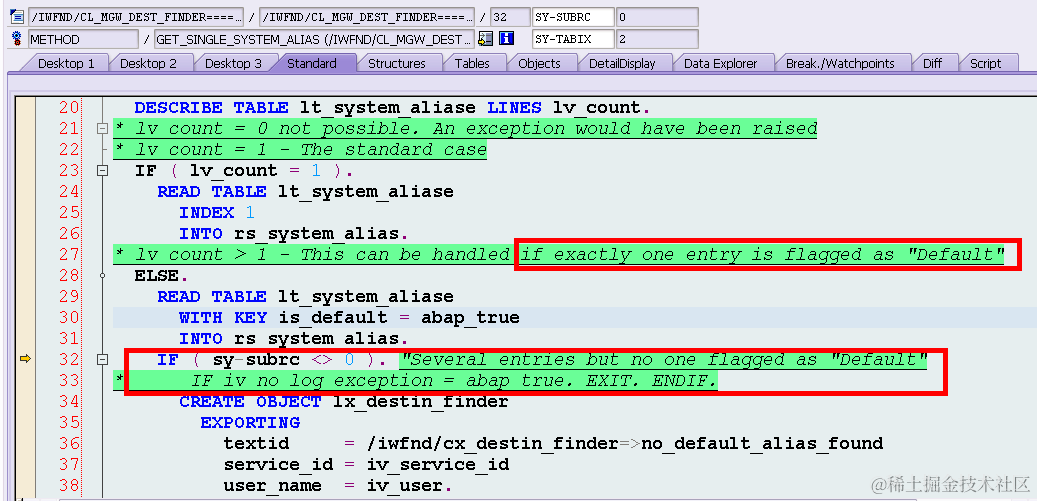Click the SY-TABIX field name box
The image size is (1037, 501).
[x=573, y=39]
